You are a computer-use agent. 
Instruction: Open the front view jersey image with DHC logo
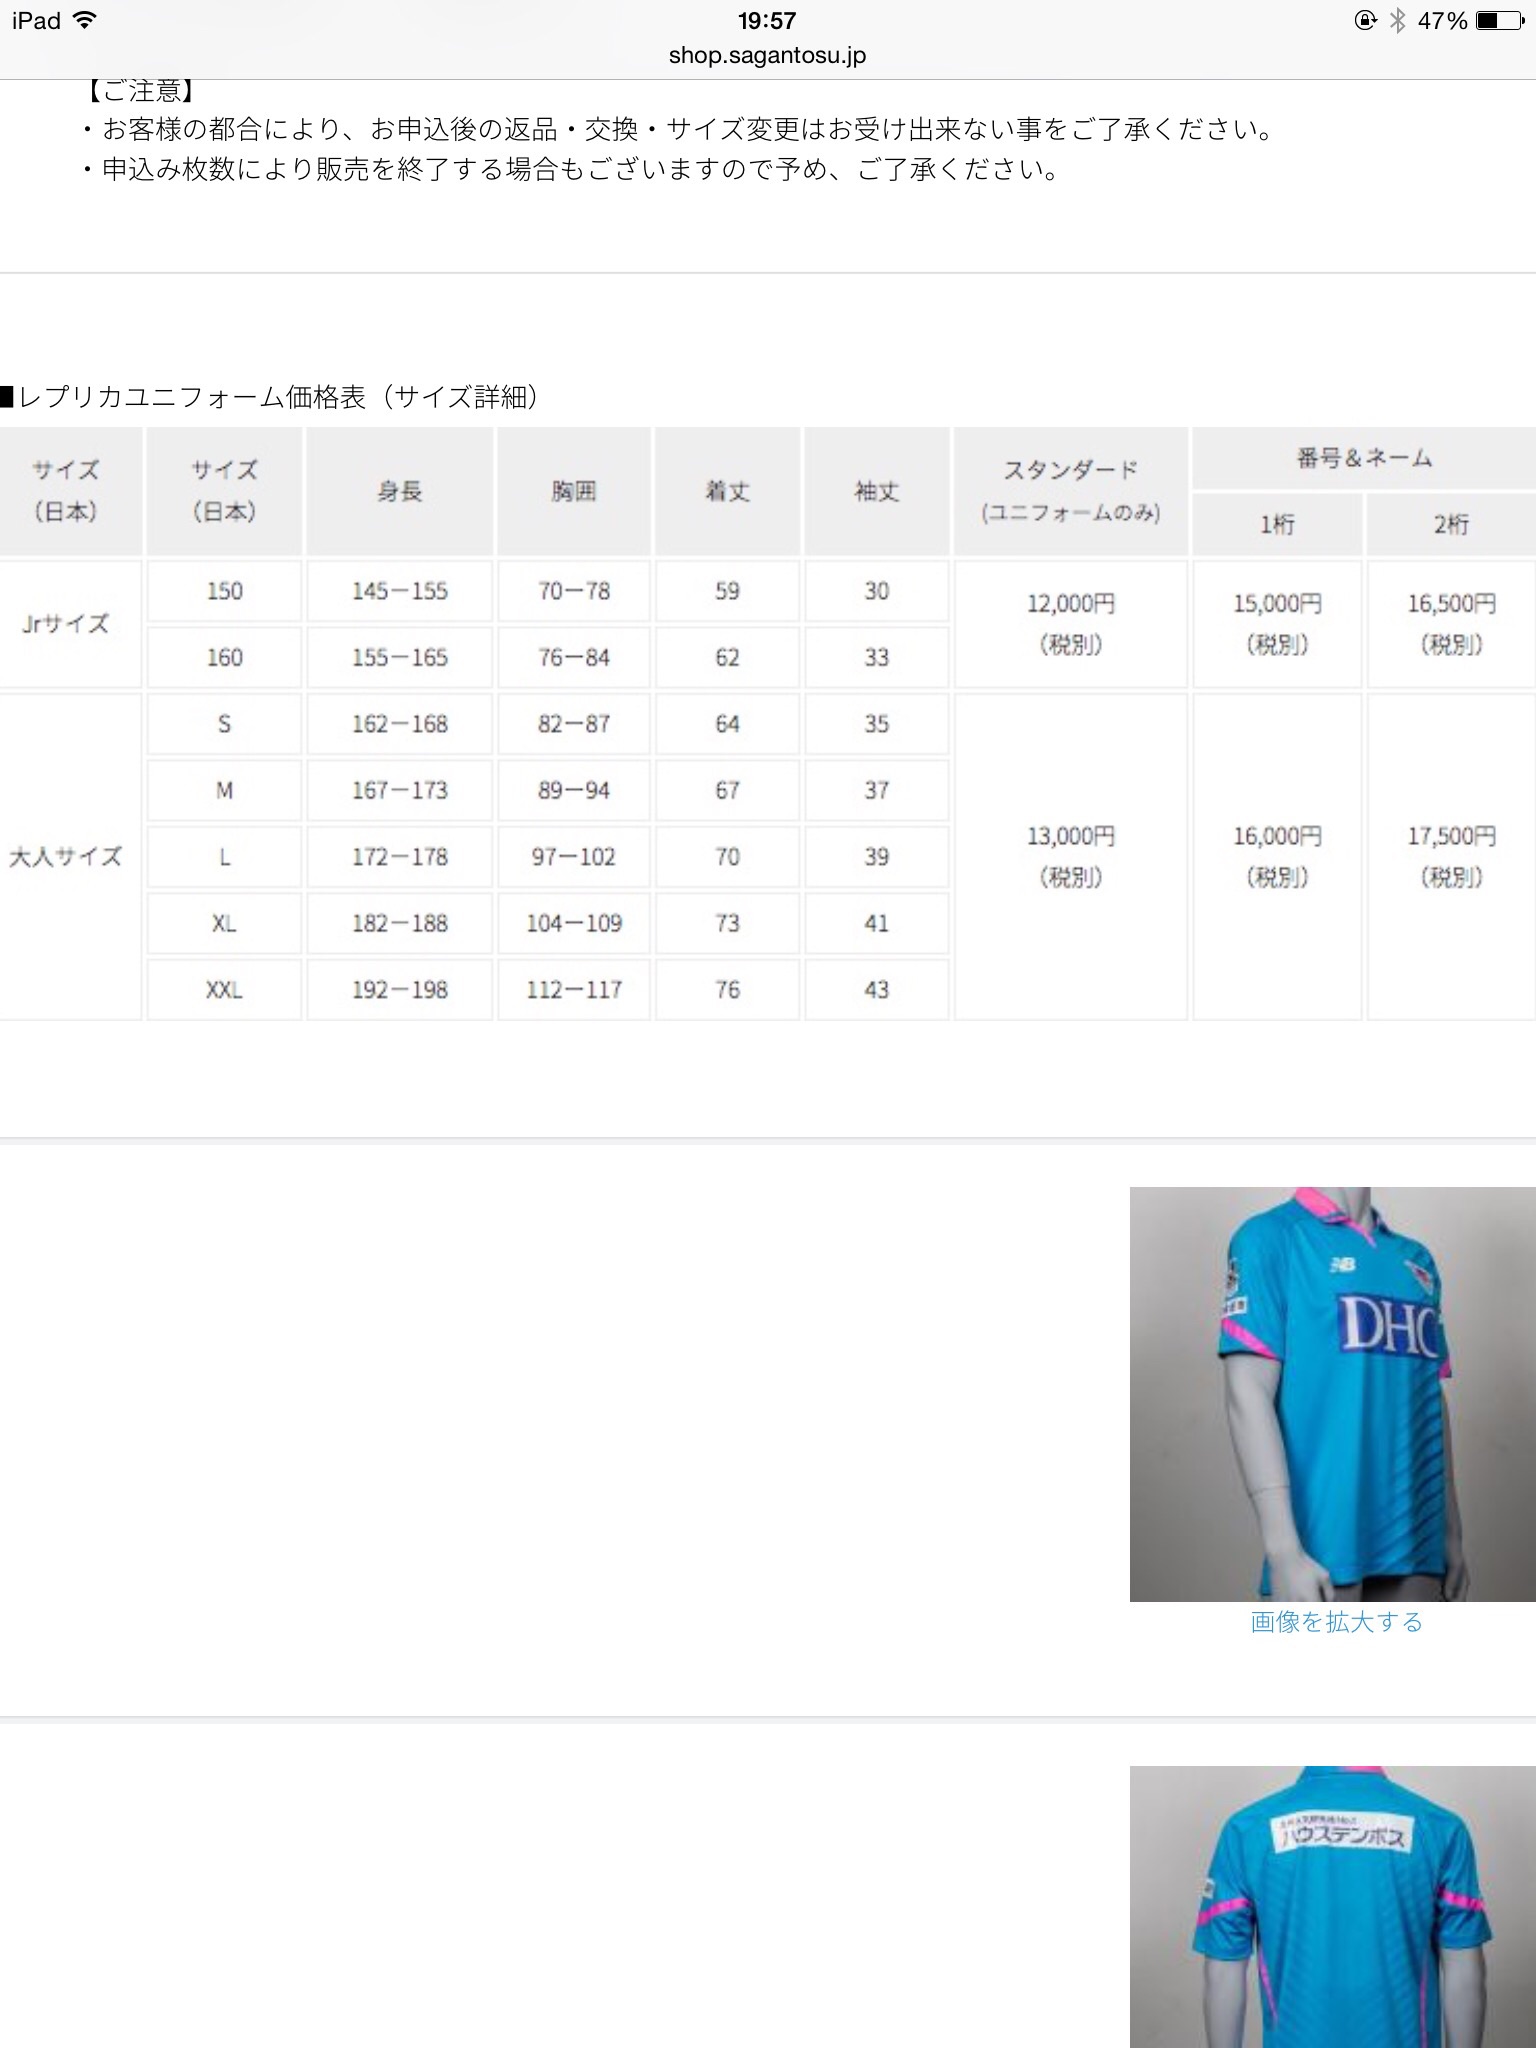tap(1332, 1394)
